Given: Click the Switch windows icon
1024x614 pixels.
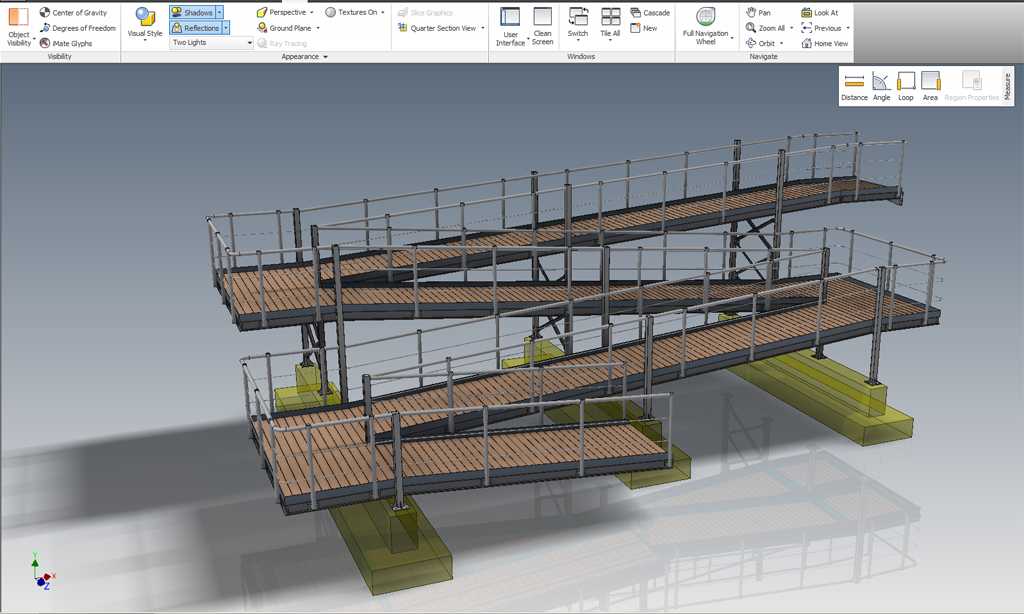Looking at the screenshot, I should (578, 17).
